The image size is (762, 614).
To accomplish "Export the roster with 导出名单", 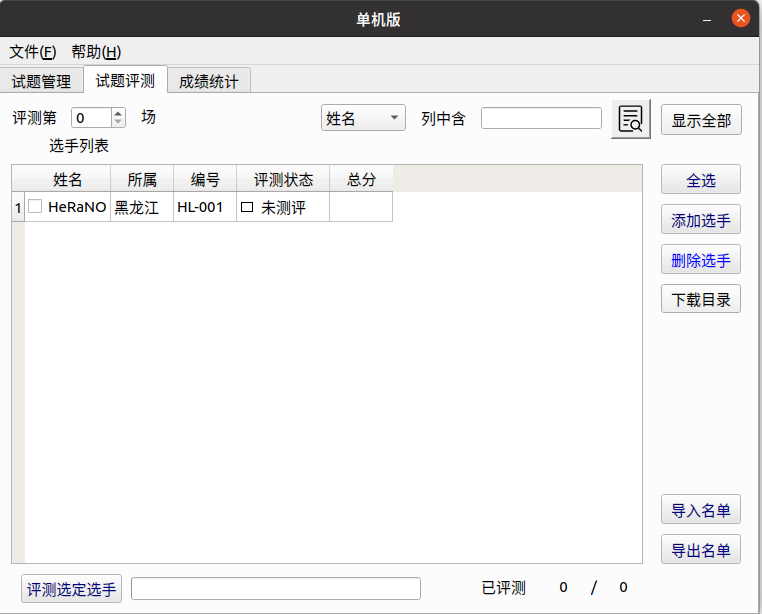I will 701,550.
